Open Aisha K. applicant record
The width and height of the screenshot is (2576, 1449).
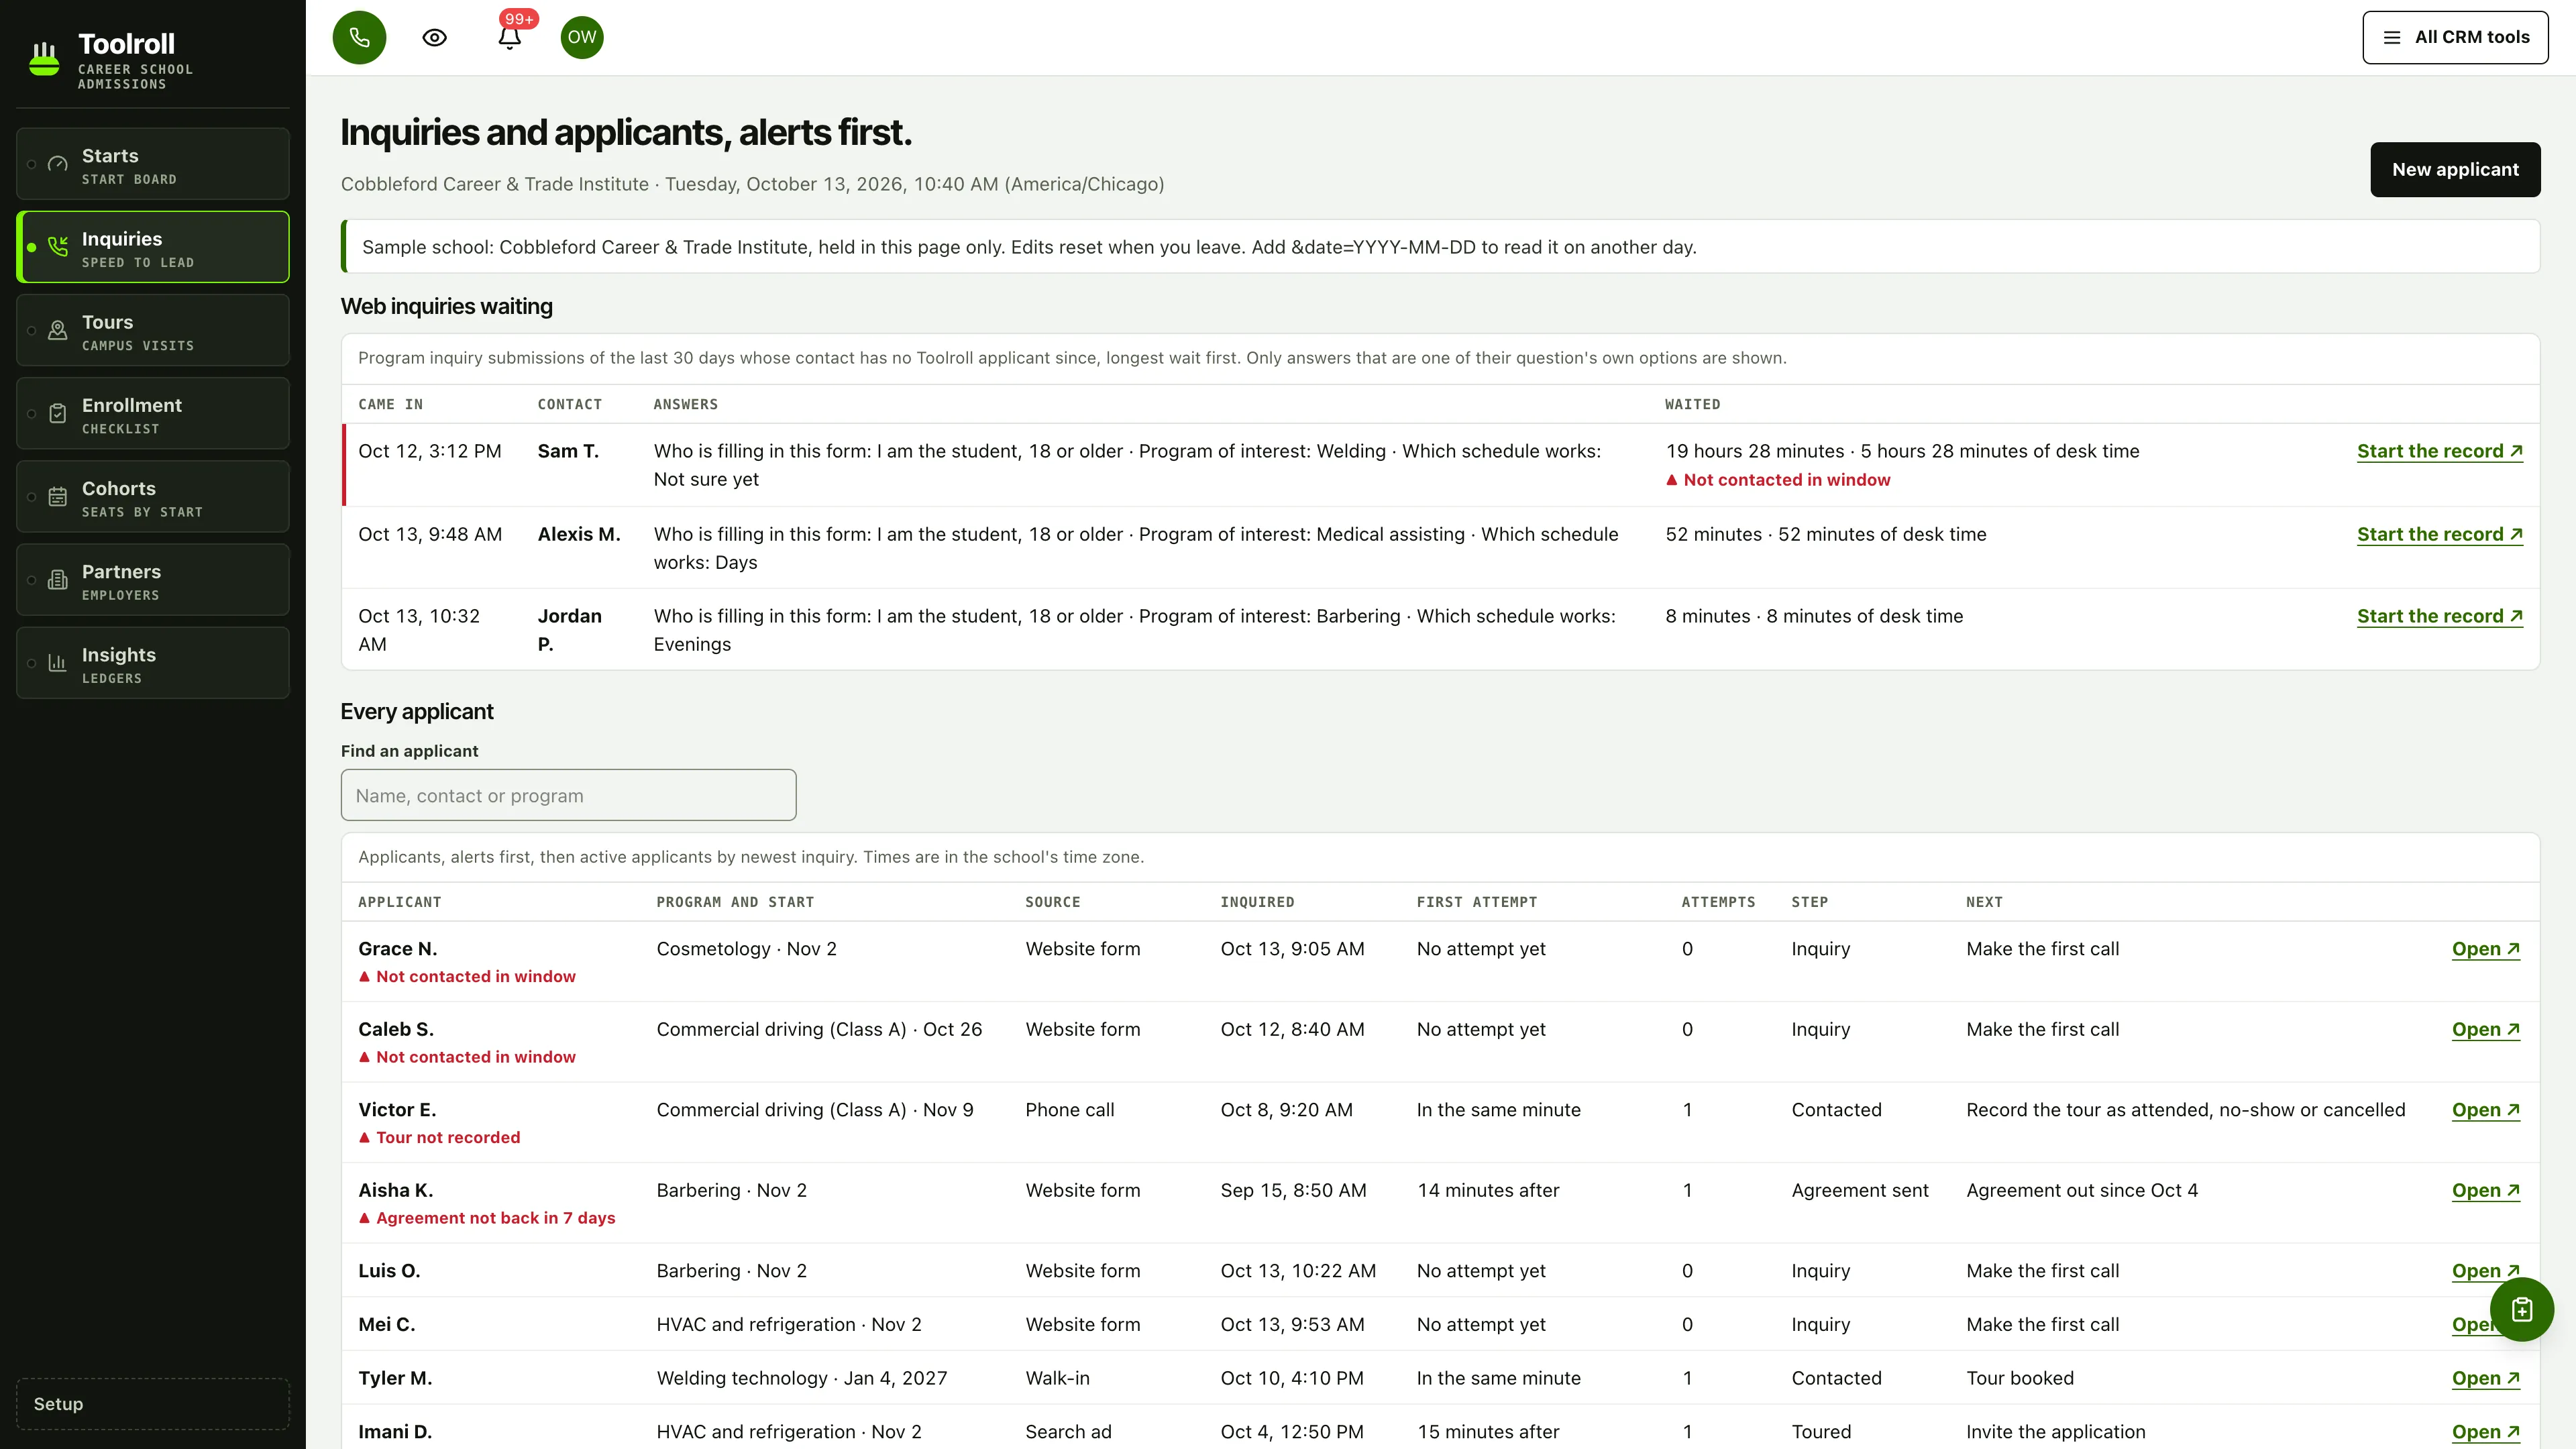[x=2485, y=1190]
